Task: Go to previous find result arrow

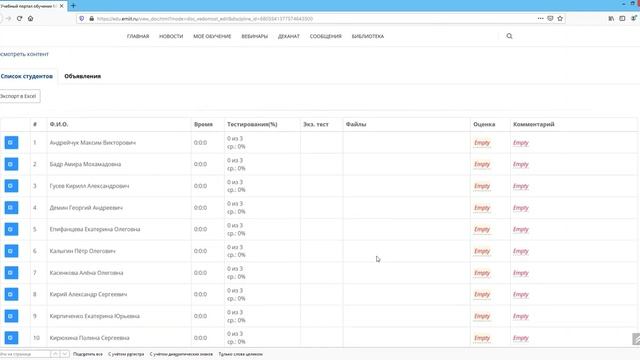Action: 55,354
